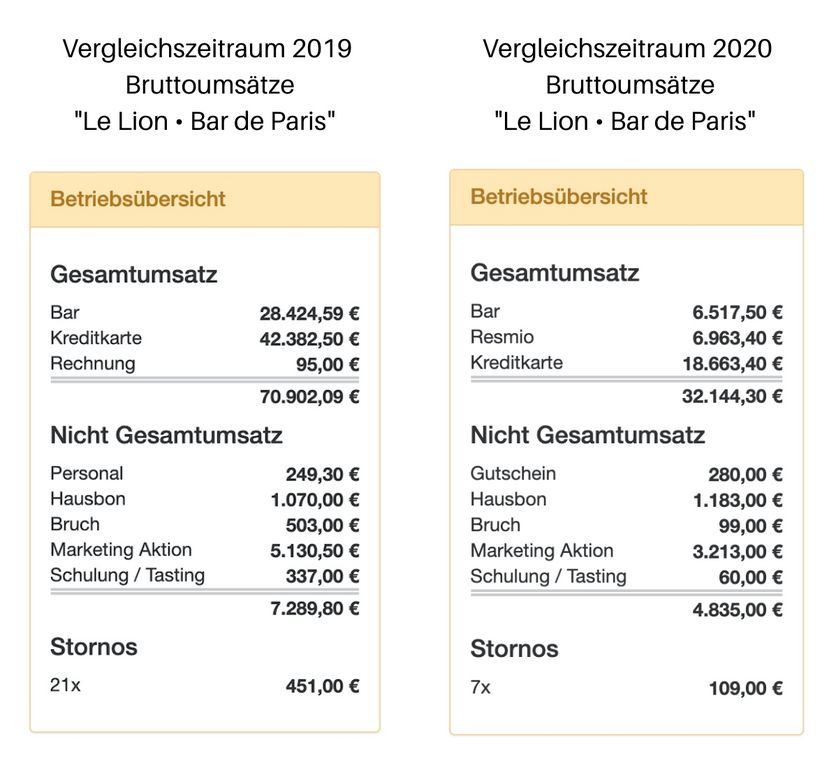Select the Resmio amount 6.963,40 €
836x768 pixels.
(x=738, y=338)
